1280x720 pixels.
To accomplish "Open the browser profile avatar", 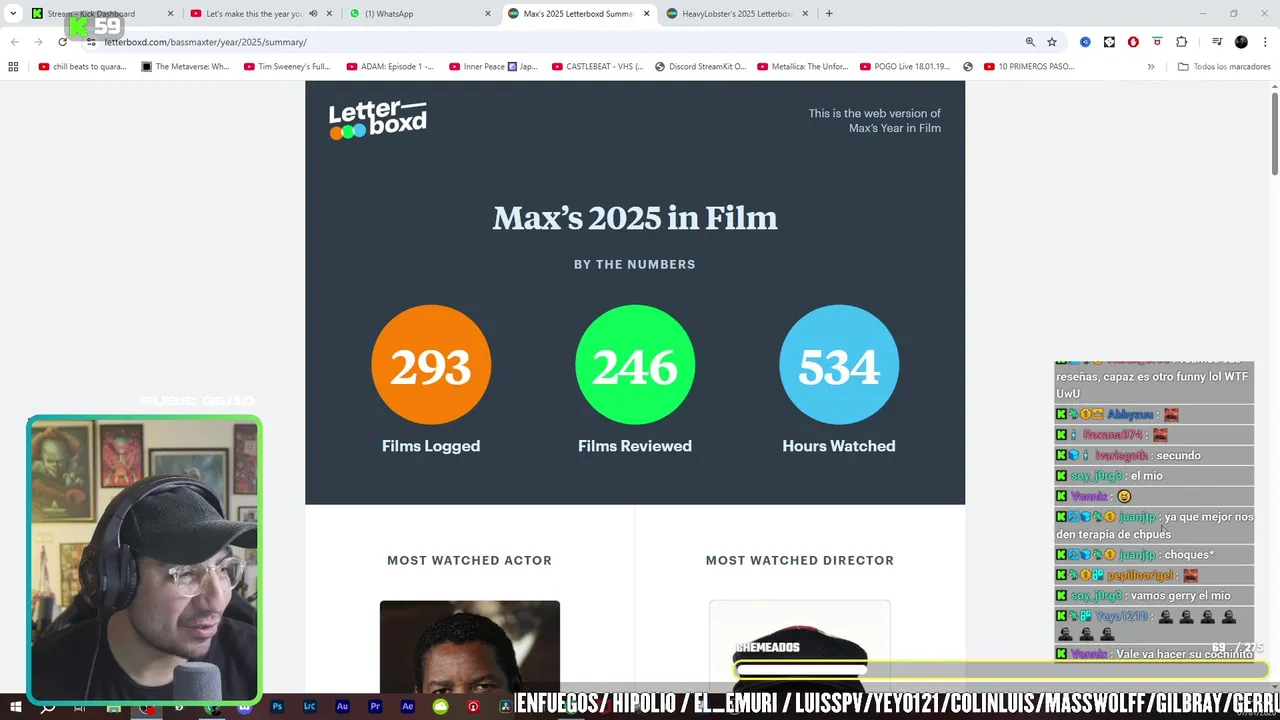I will click(1241, 42).
